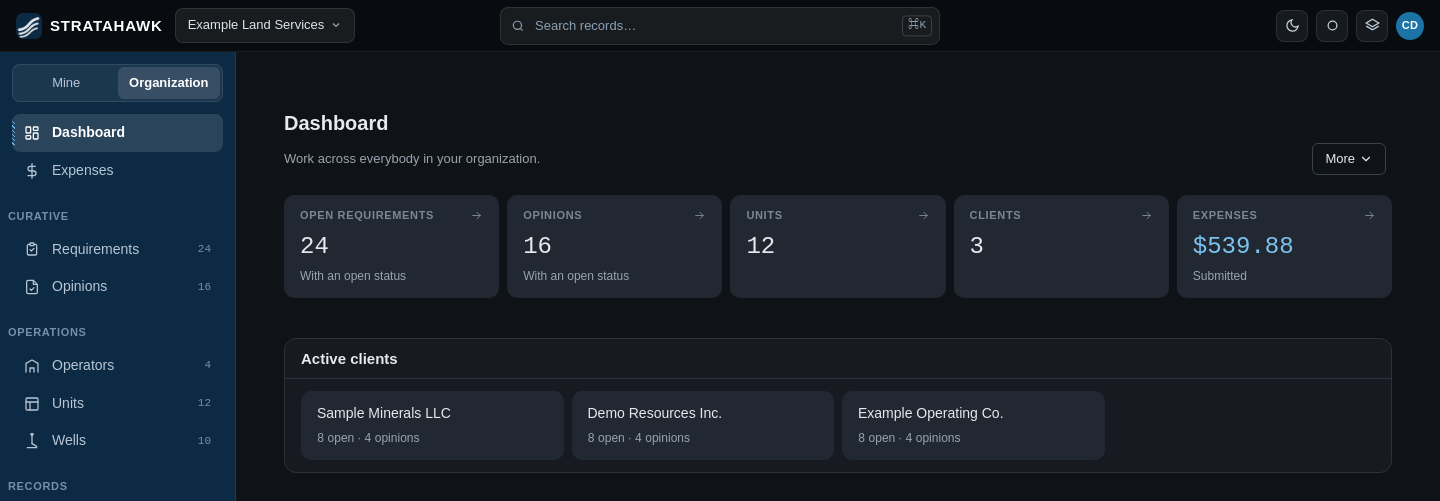
Task: Click the Operators badge count 4
Action: 208,365
